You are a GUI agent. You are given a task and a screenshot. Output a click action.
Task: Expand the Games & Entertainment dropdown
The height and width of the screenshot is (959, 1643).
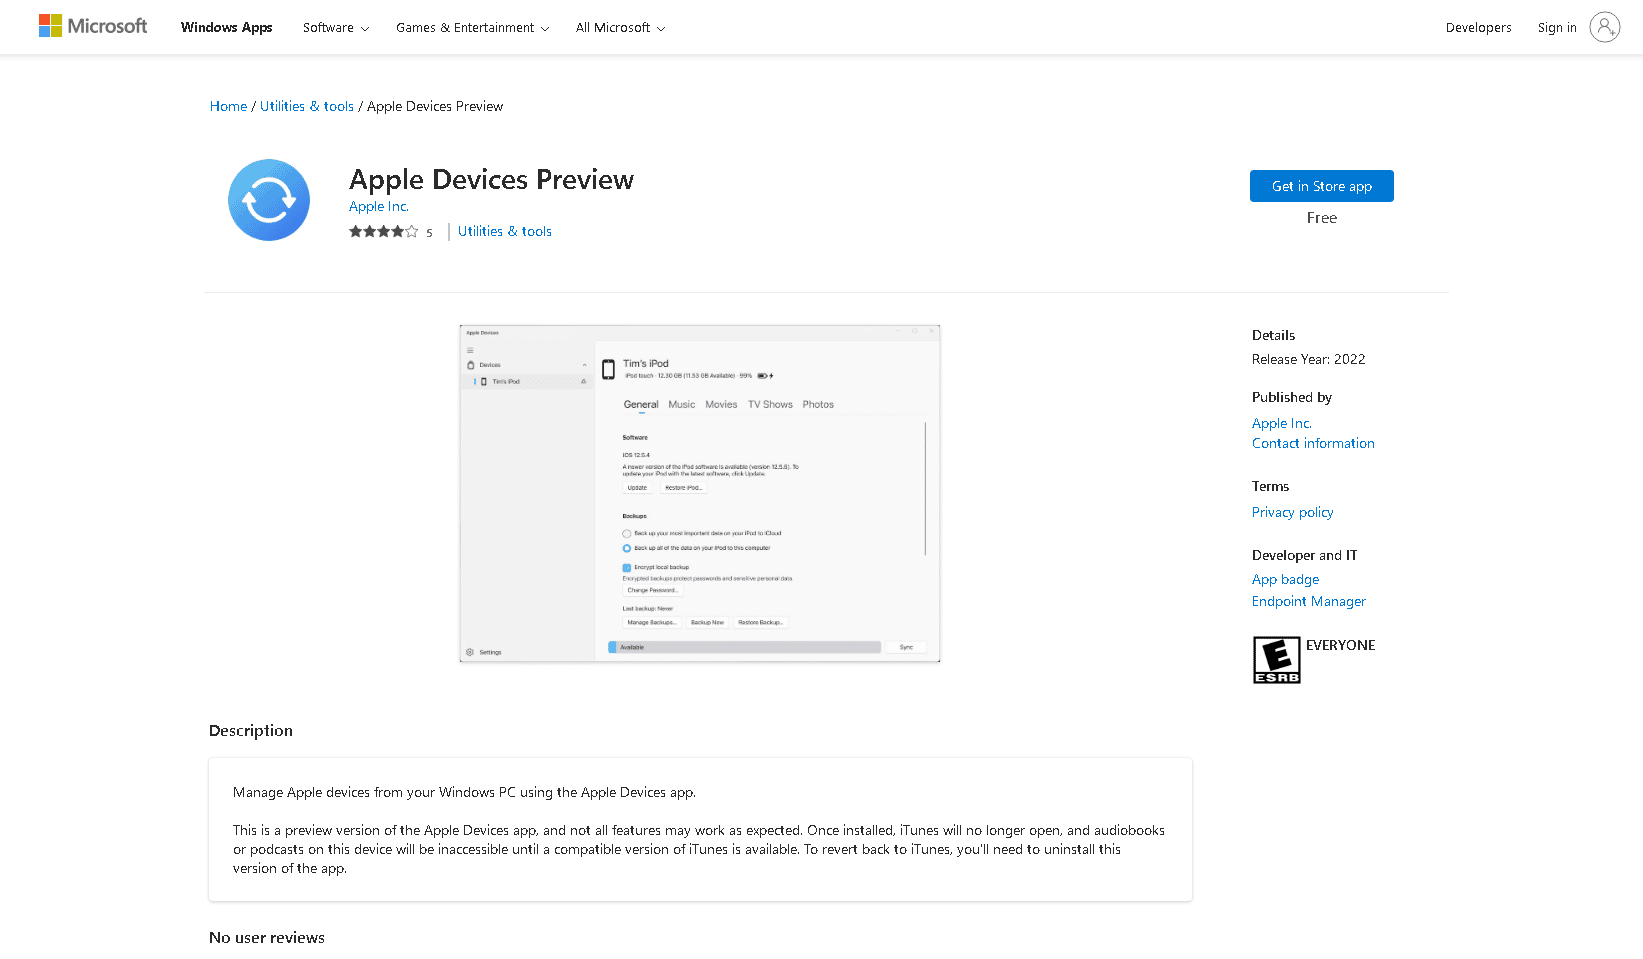click(472, 28)
